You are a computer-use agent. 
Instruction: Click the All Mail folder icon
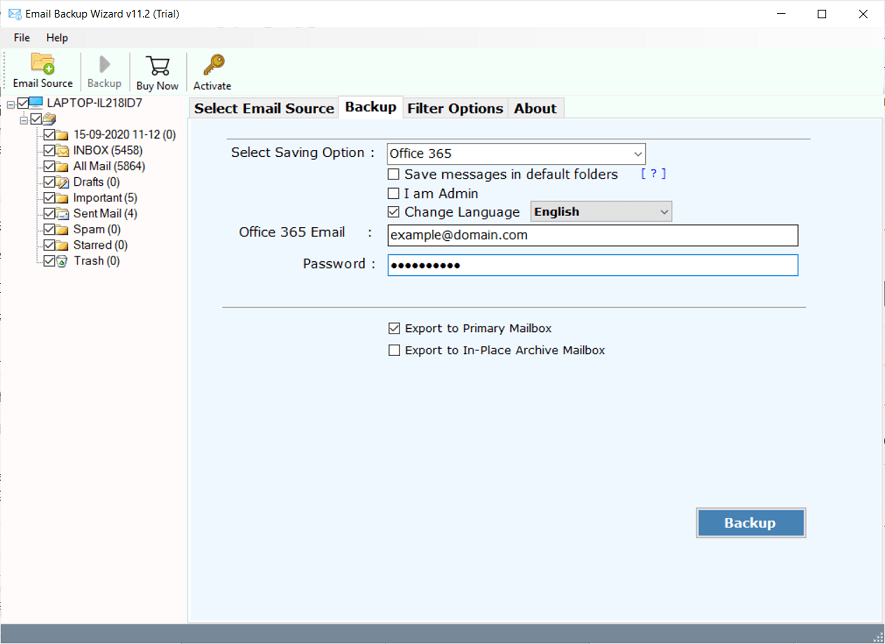click(x=62, y=167)
